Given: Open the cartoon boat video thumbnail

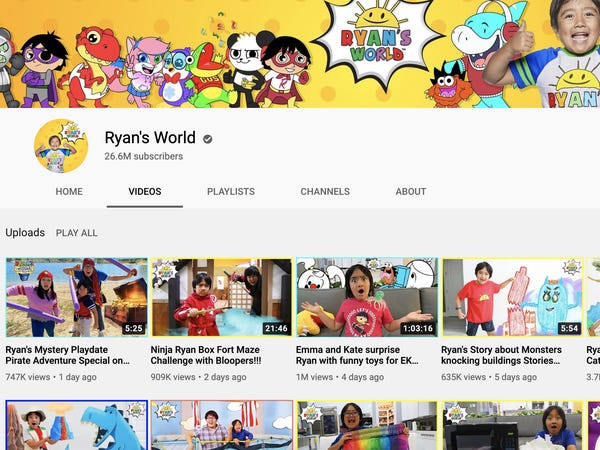Looking at the screenshot, I should [x=222, y=425].
